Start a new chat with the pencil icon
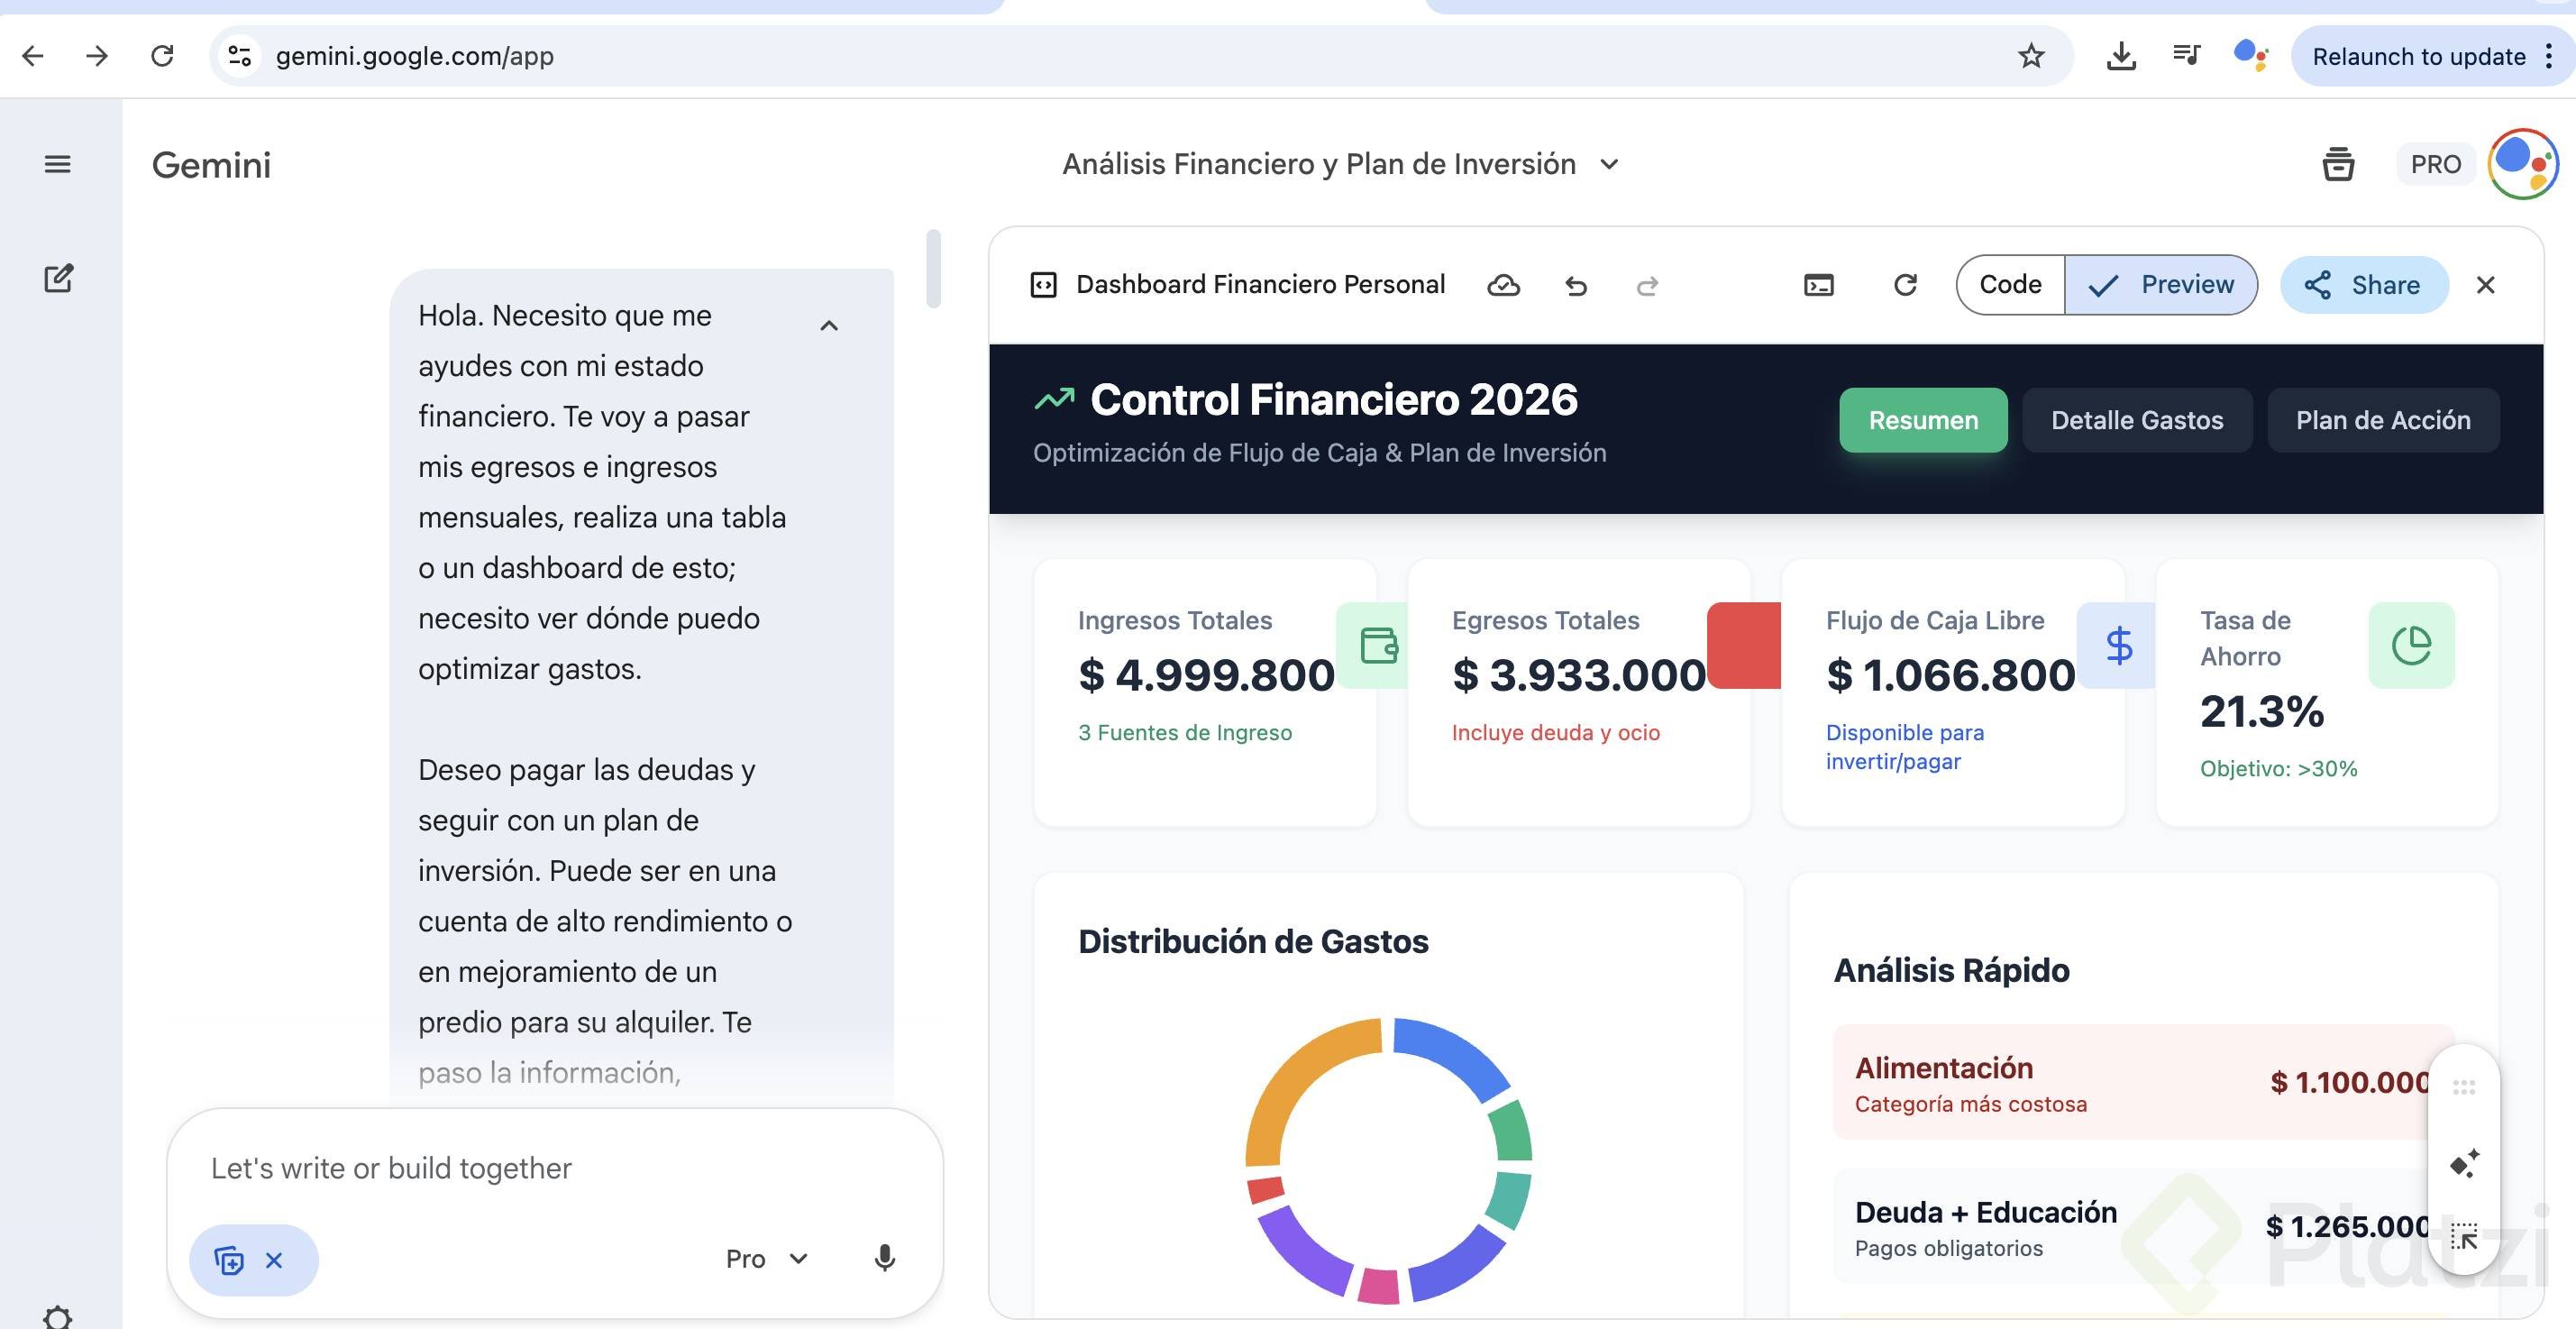This screenshot has height=1329, width=2576. coord(58,278)
